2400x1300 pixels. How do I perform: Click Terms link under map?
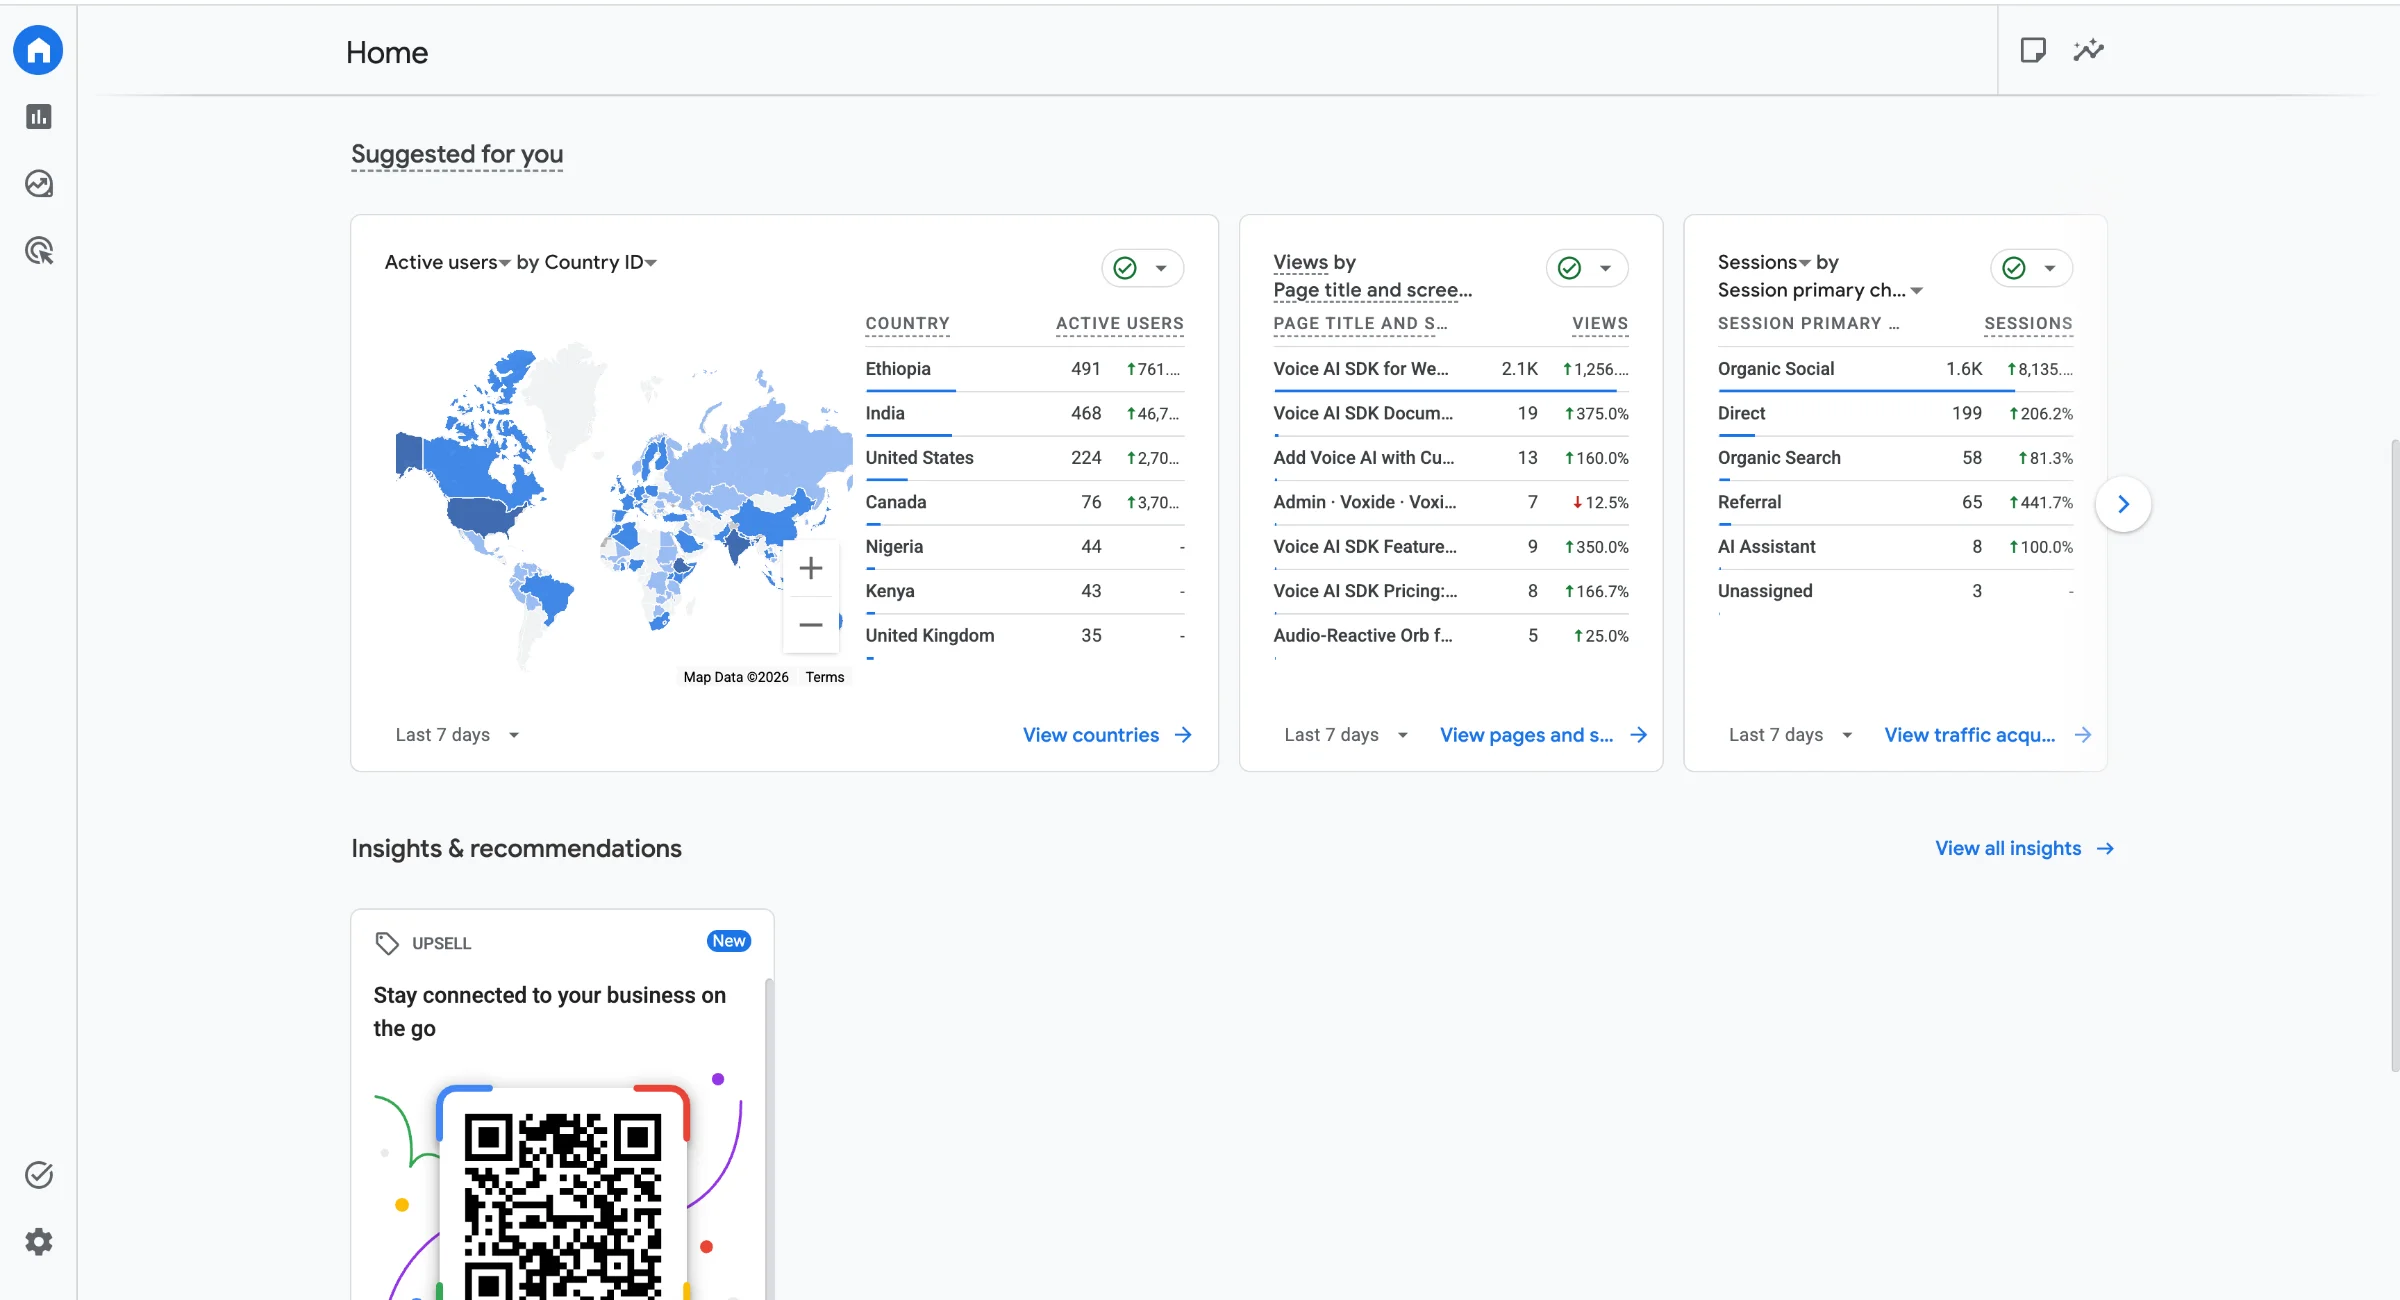[825, 677]
